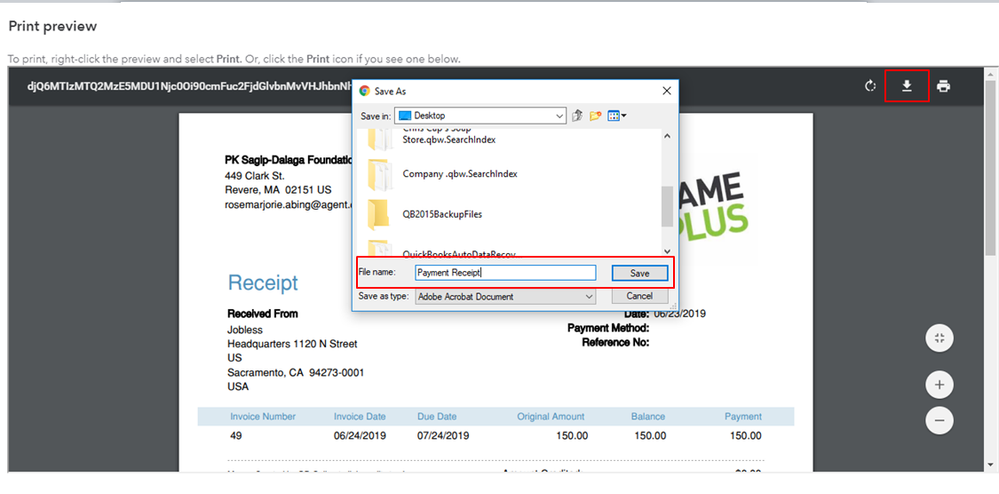
Task: Click the Payment column header
Action: 743,416
